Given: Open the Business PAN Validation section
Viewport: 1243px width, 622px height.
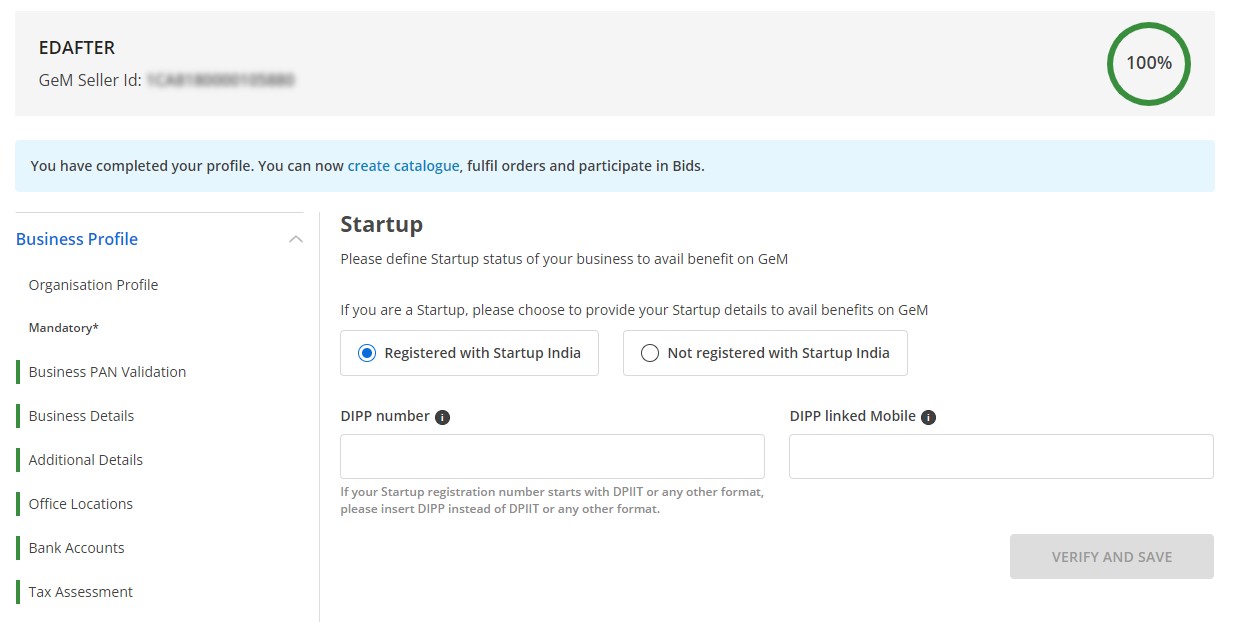Looking at the screenshot, I should tap(107, 371).
